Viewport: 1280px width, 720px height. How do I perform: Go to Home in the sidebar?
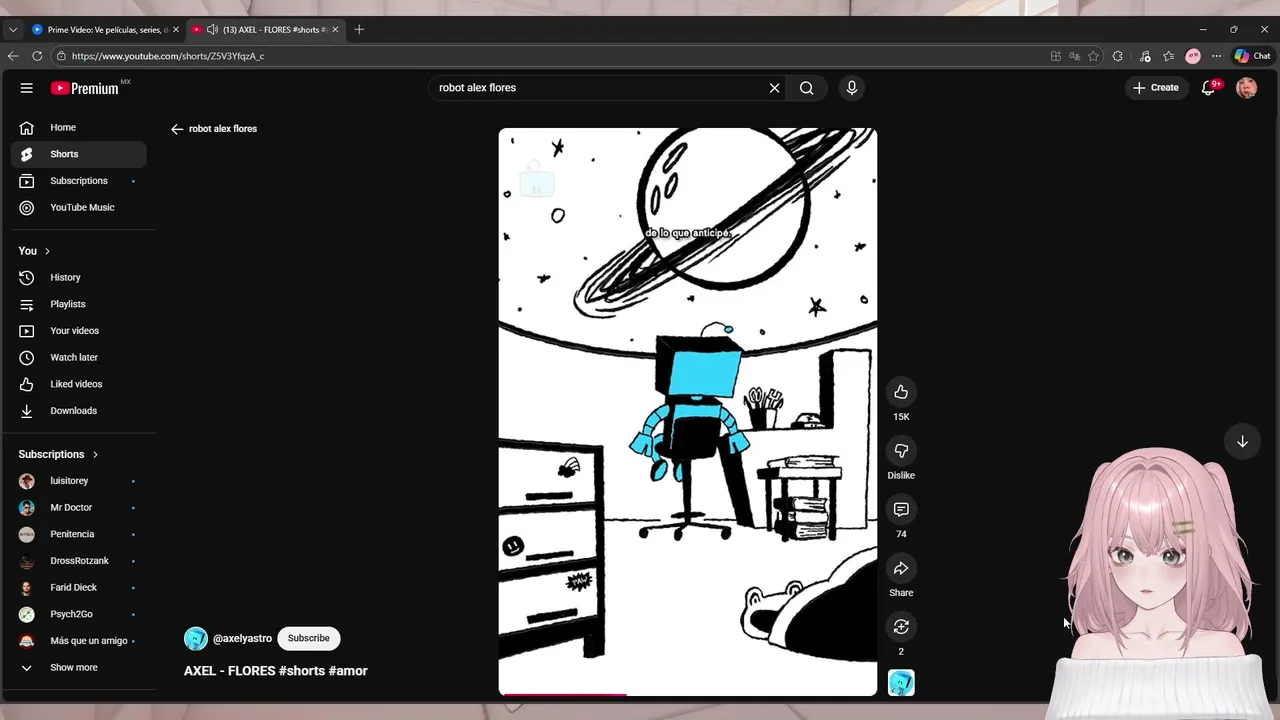(79, 127)
